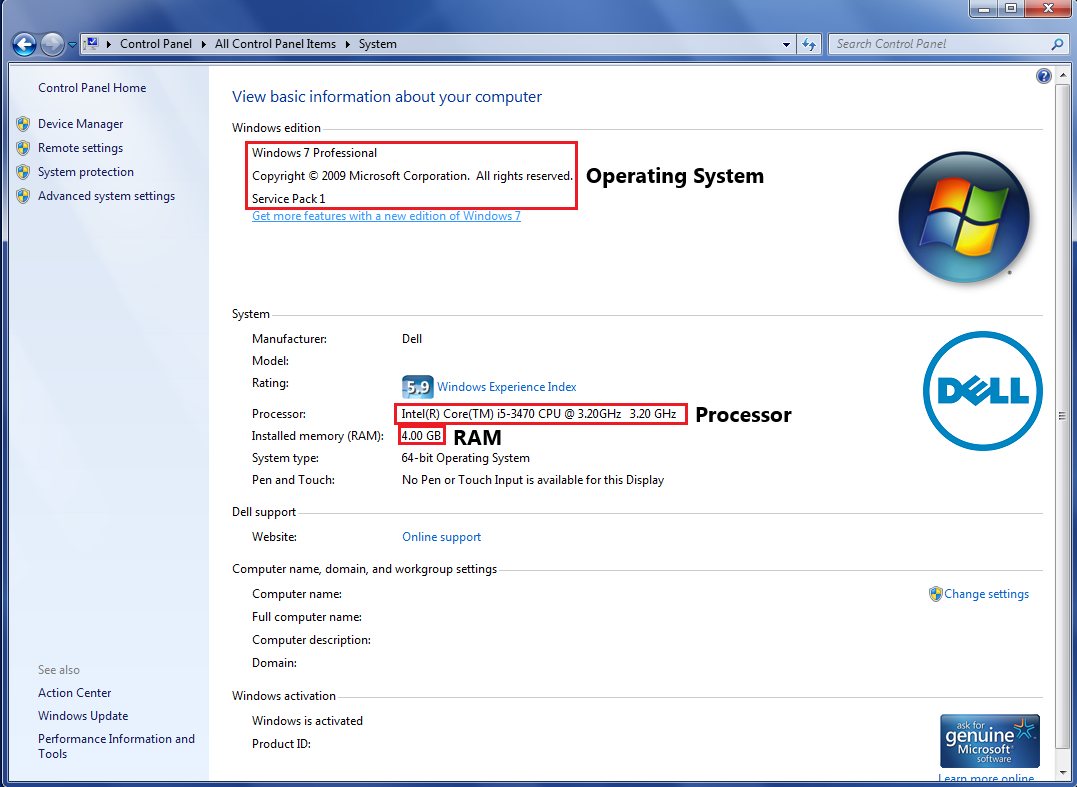This screenshot has height=787, width=1077.
Task: Open Remote settings
Action: (80, 148)
